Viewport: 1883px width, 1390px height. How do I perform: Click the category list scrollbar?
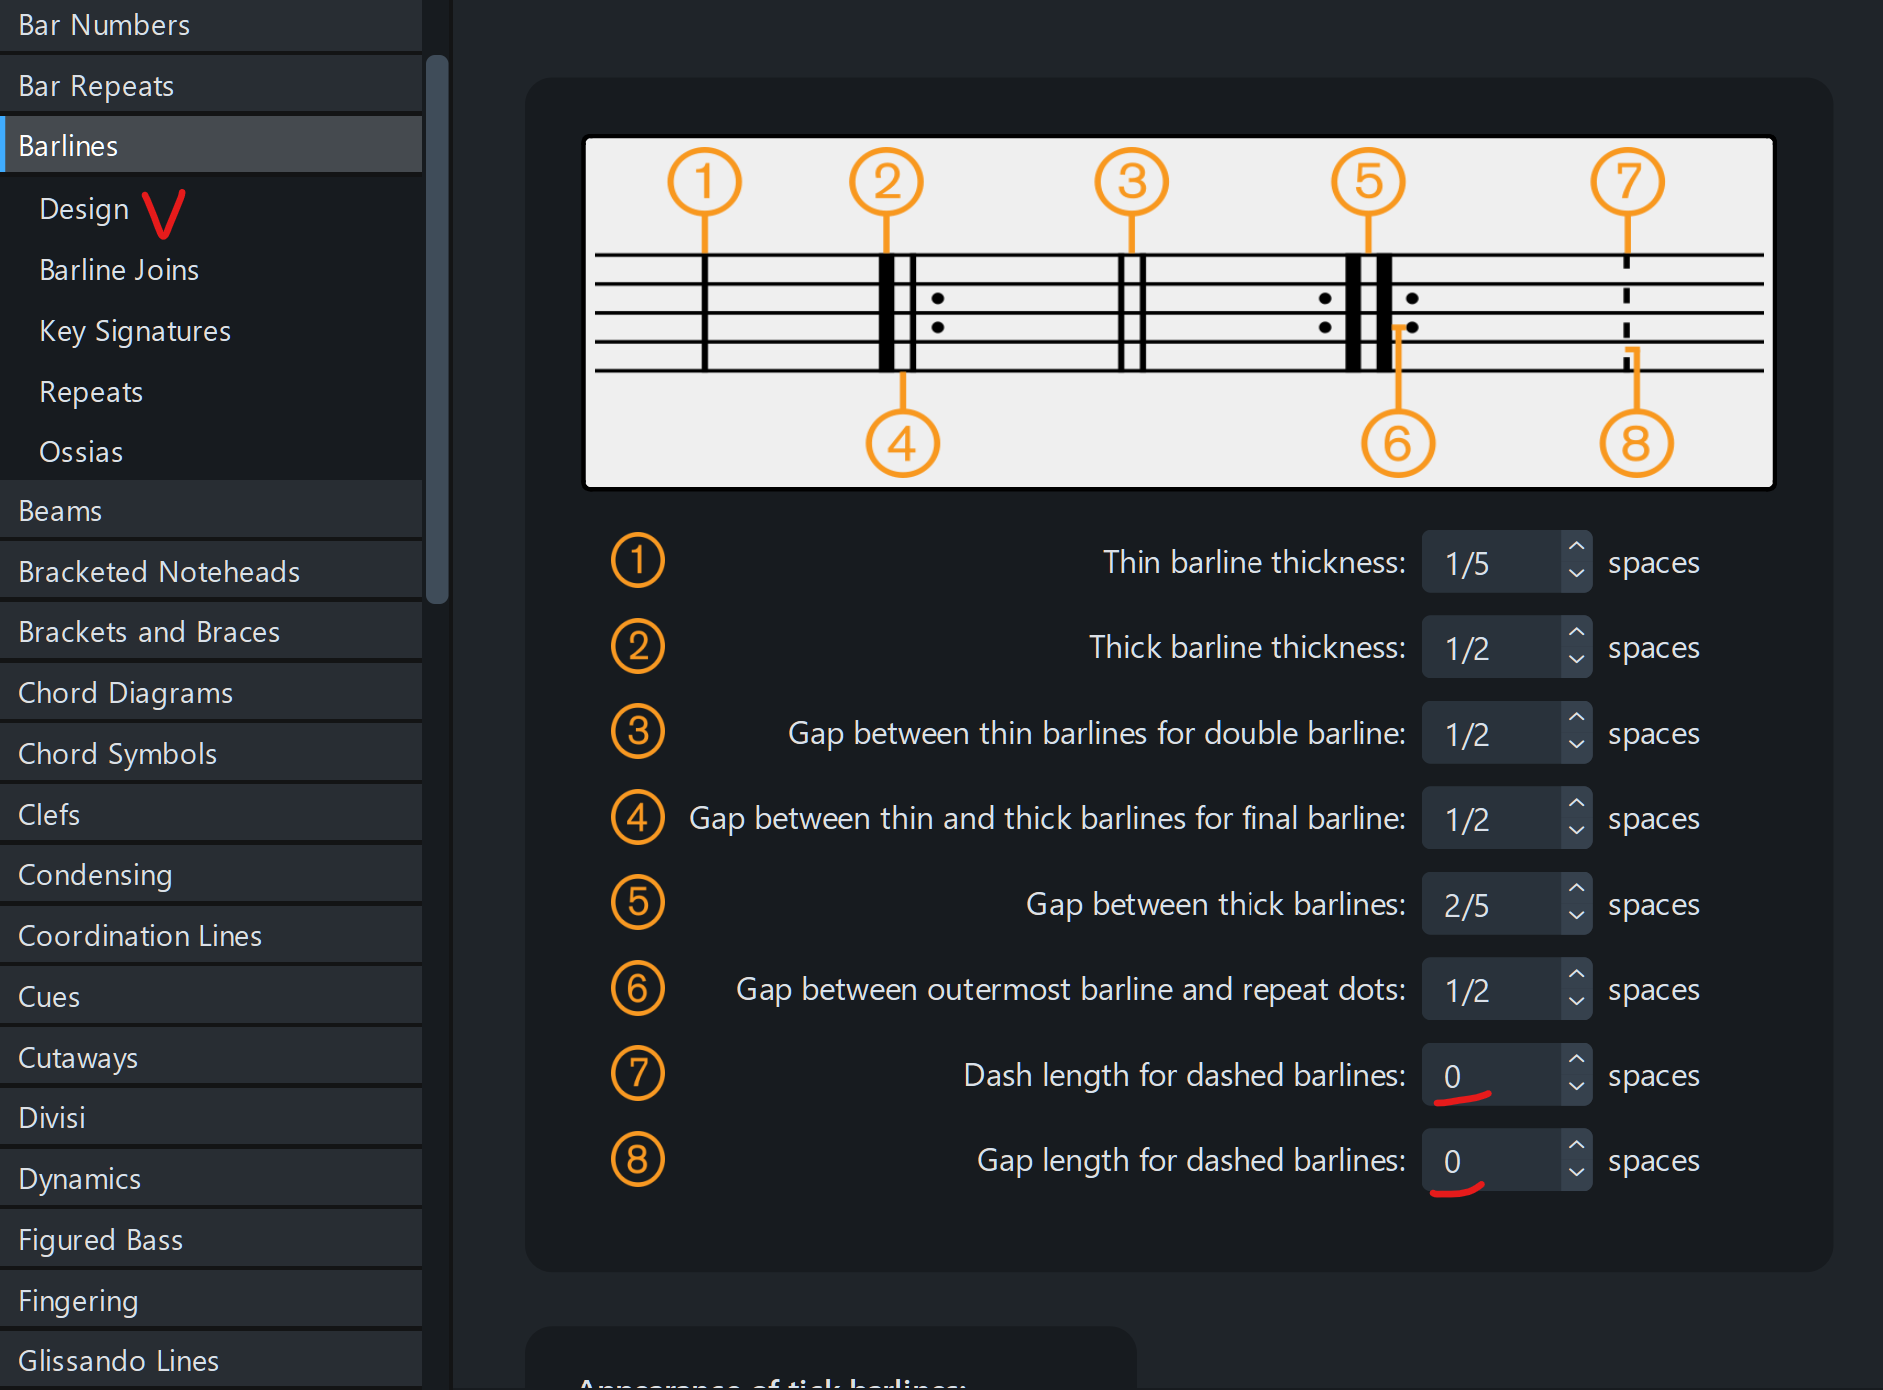click(437, 330)
